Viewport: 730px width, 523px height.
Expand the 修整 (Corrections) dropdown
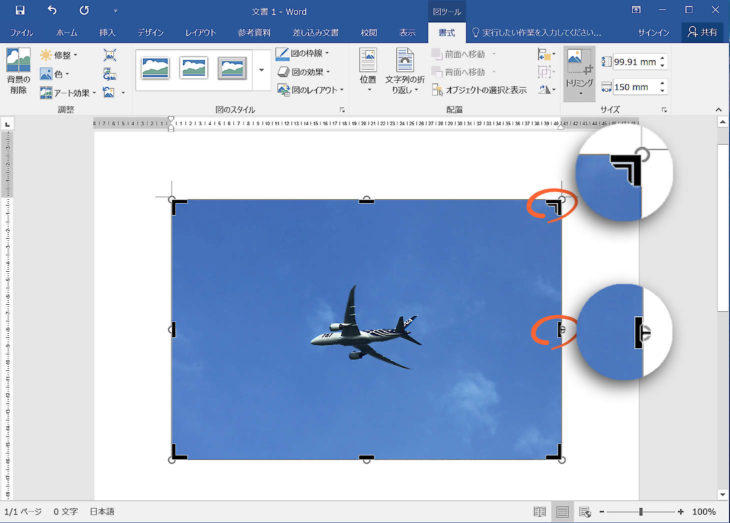(x=60, y=55)
